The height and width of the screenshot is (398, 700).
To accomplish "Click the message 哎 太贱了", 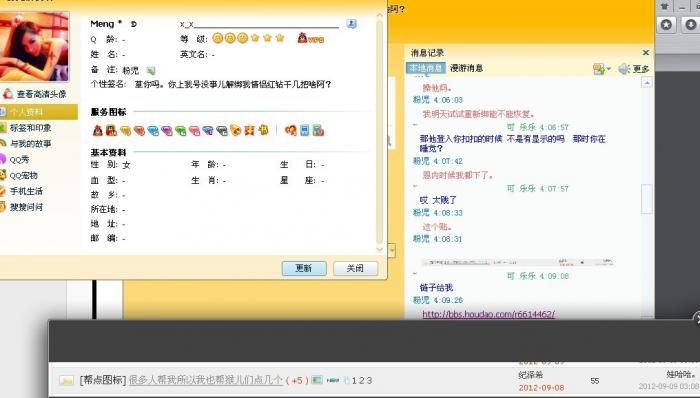I will (x=438, y=200).
